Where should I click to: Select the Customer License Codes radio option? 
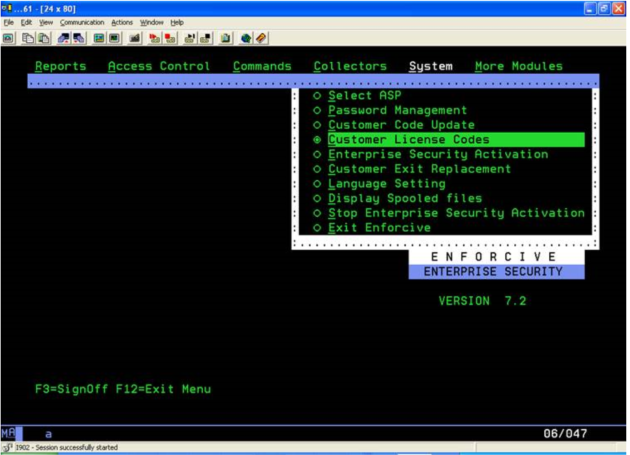317,139
